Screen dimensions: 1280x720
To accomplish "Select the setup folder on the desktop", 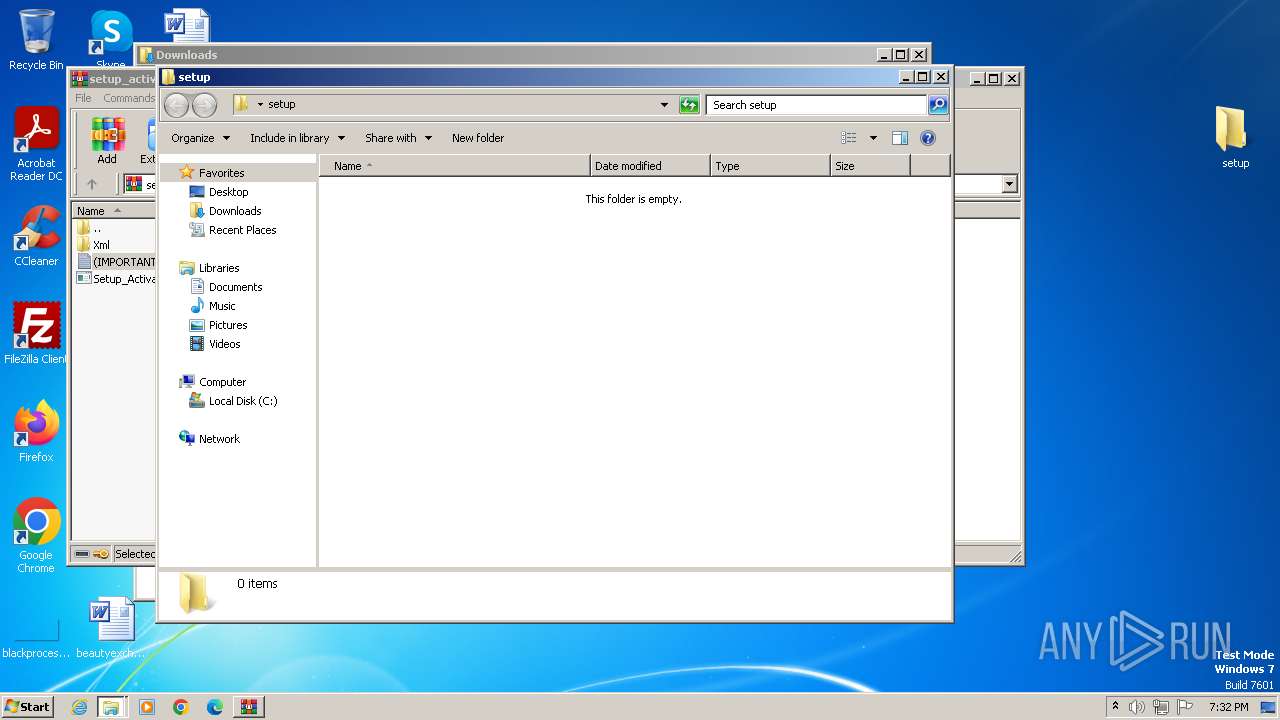I will tap(1235, 137).
